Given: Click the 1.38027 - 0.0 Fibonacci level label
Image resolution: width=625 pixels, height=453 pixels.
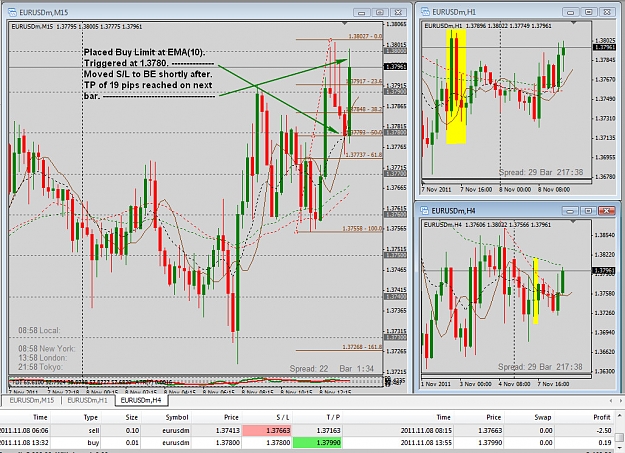Looking at the screenshot, I should 365,36.
